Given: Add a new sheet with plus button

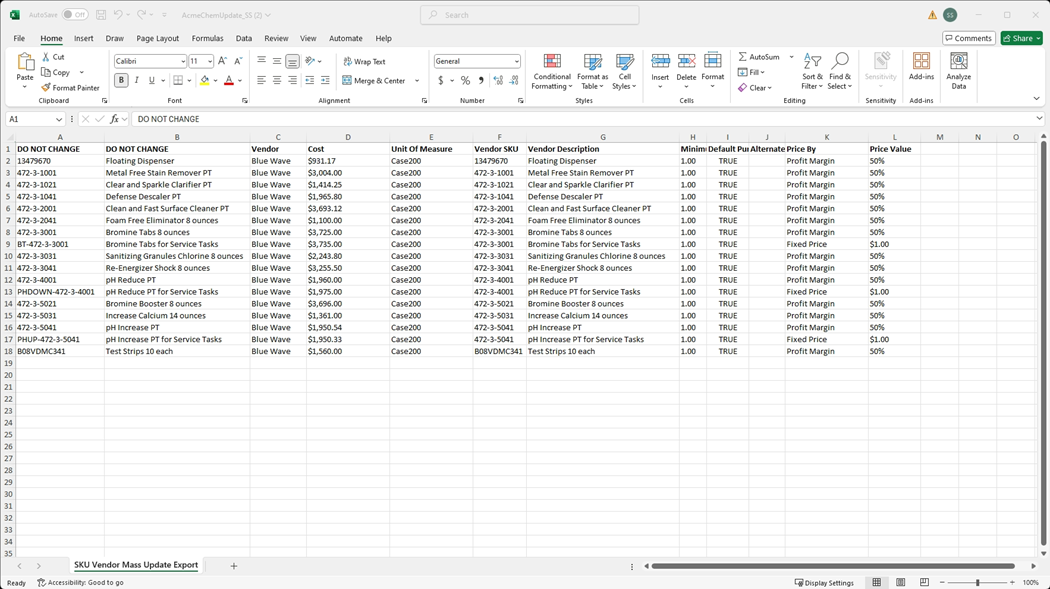Looking at the screenshot, I should click(x=234, y=566).
